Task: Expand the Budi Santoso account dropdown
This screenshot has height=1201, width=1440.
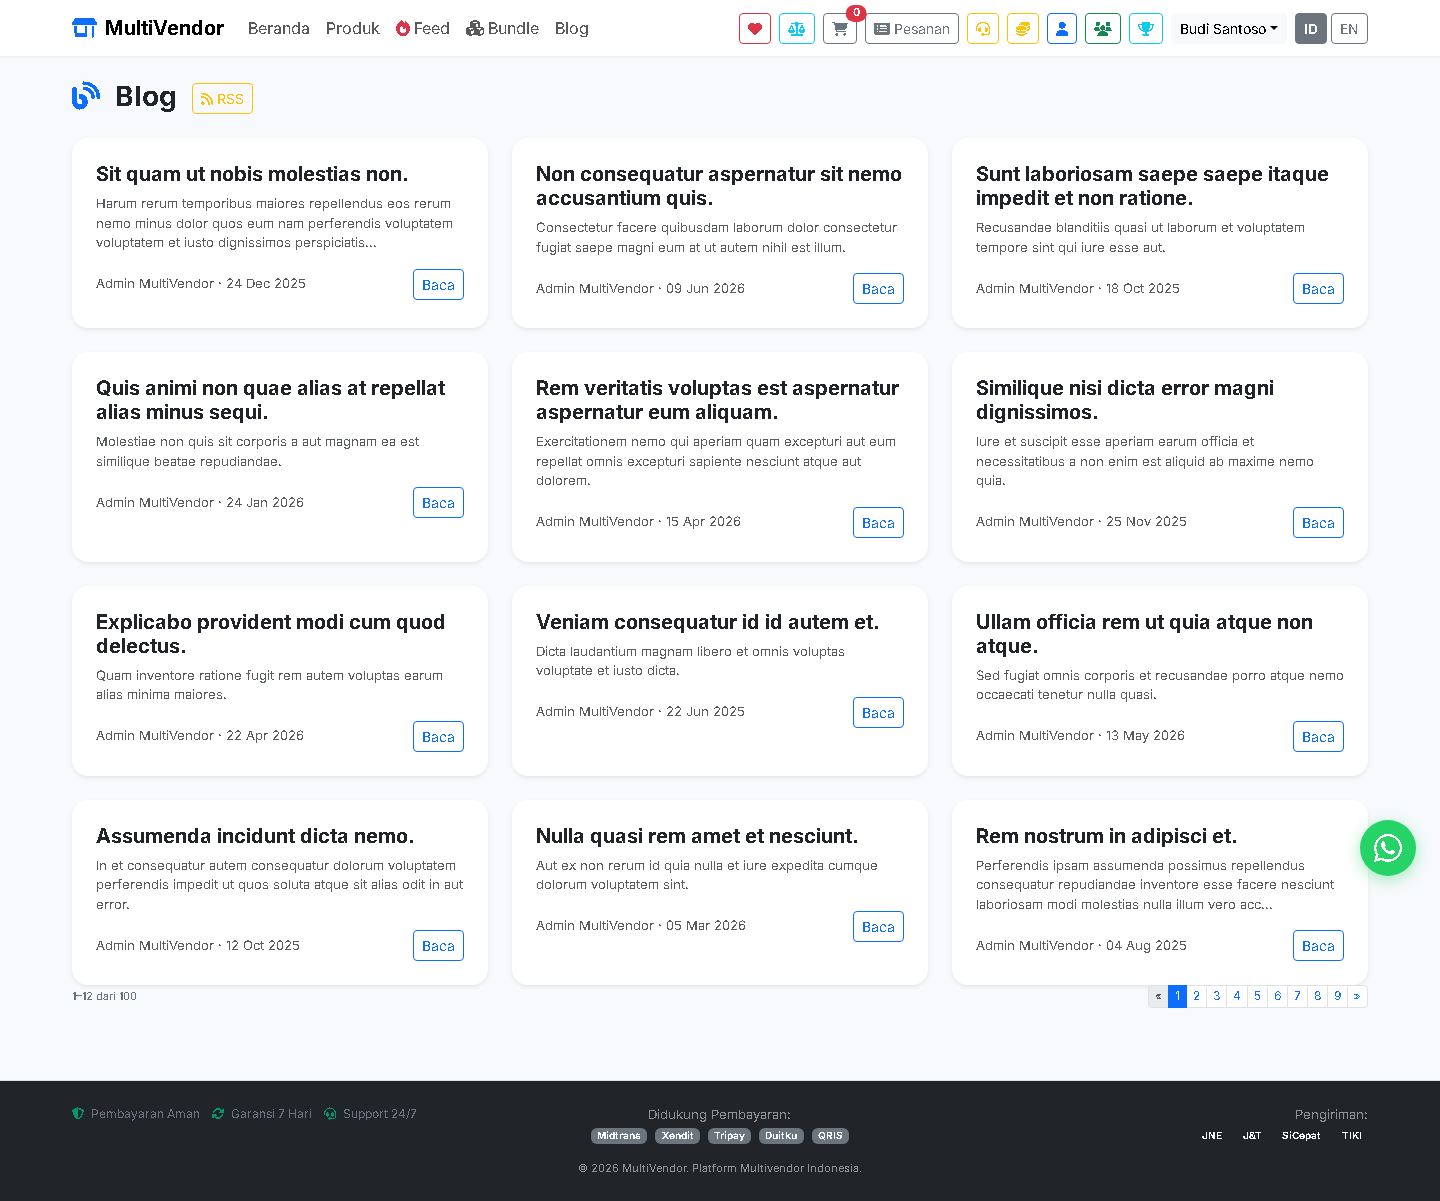Action: click(x=1229, y=29)
